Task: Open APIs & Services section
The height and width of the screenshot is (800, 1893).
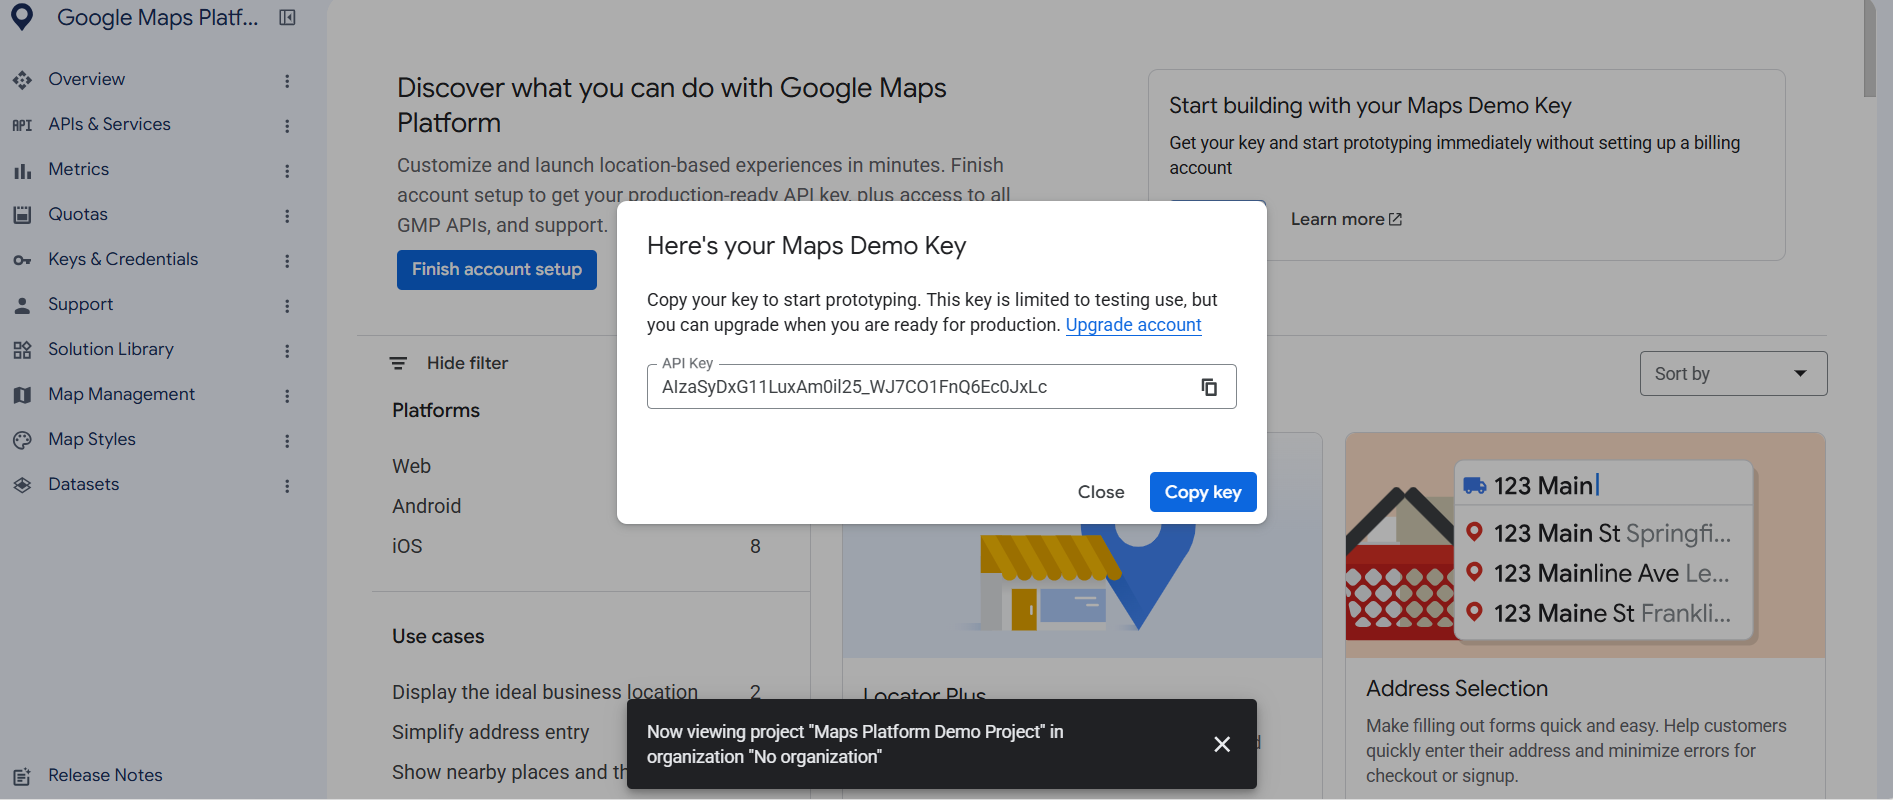Action: click(x=110, y=124)
